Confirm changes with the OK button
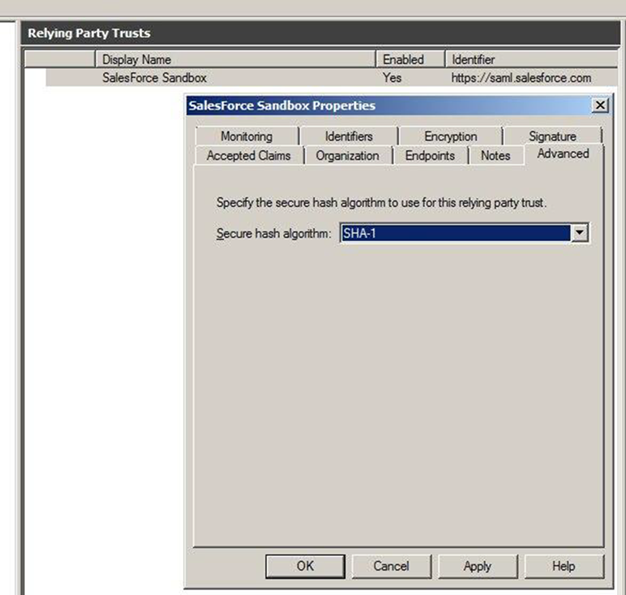Screen dimensions: 626x595 (305, 566)
